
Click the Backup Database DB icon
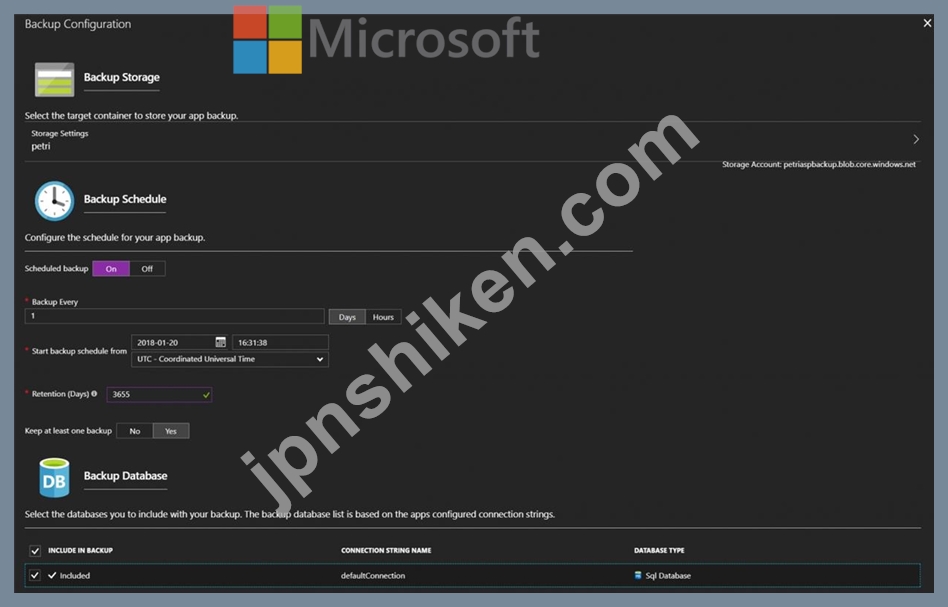click(54, 478)
